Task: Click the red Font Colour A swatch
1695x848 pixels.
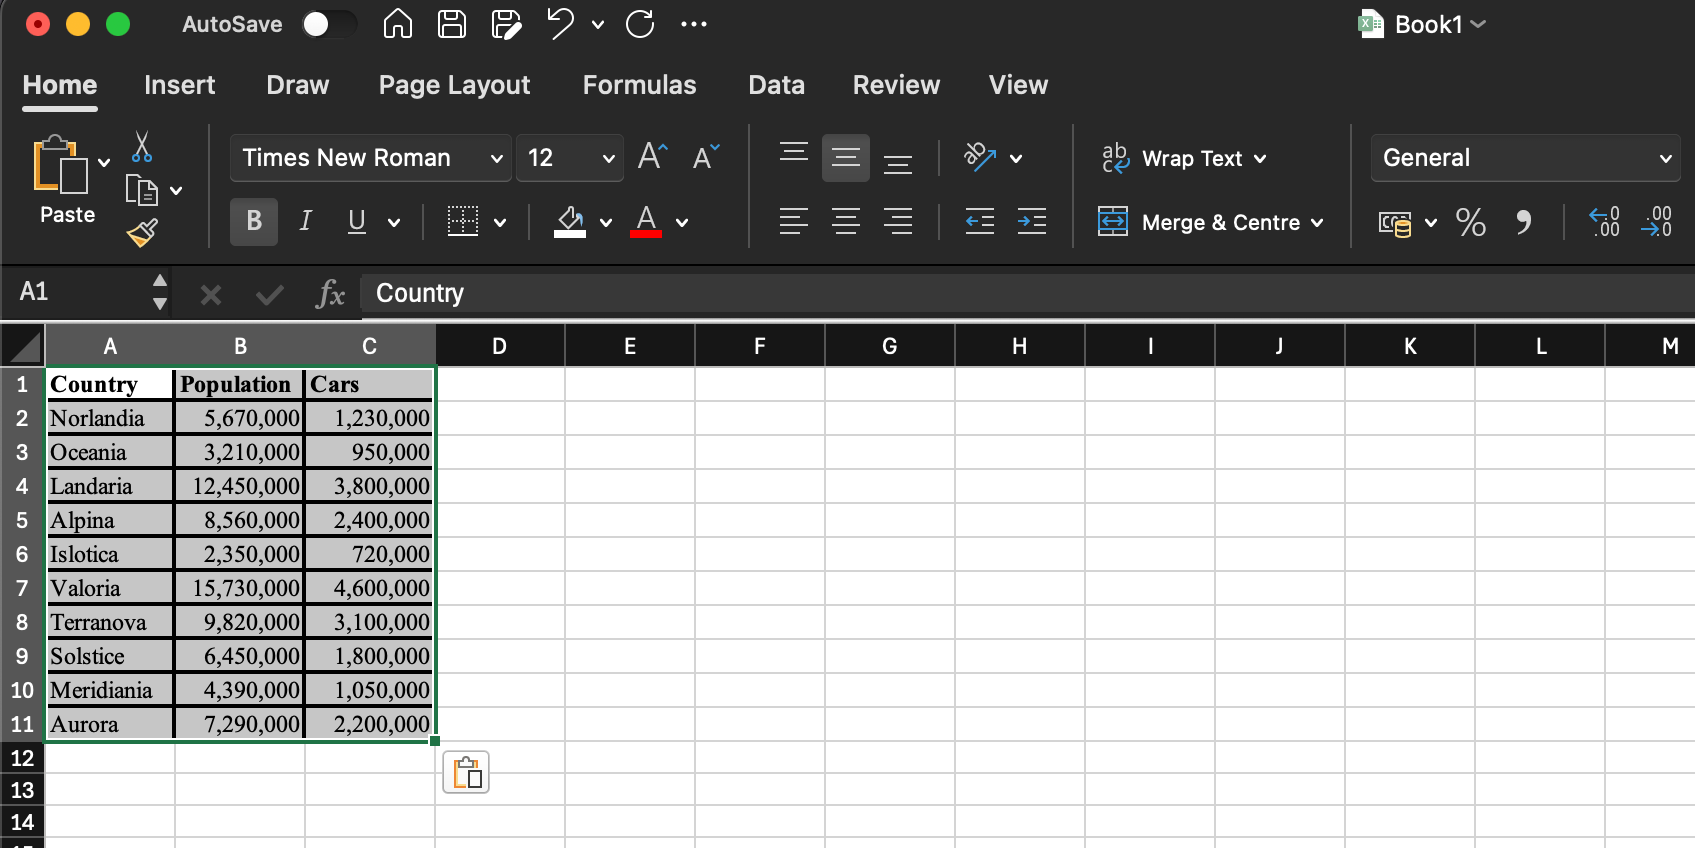Action: [646, 221]
